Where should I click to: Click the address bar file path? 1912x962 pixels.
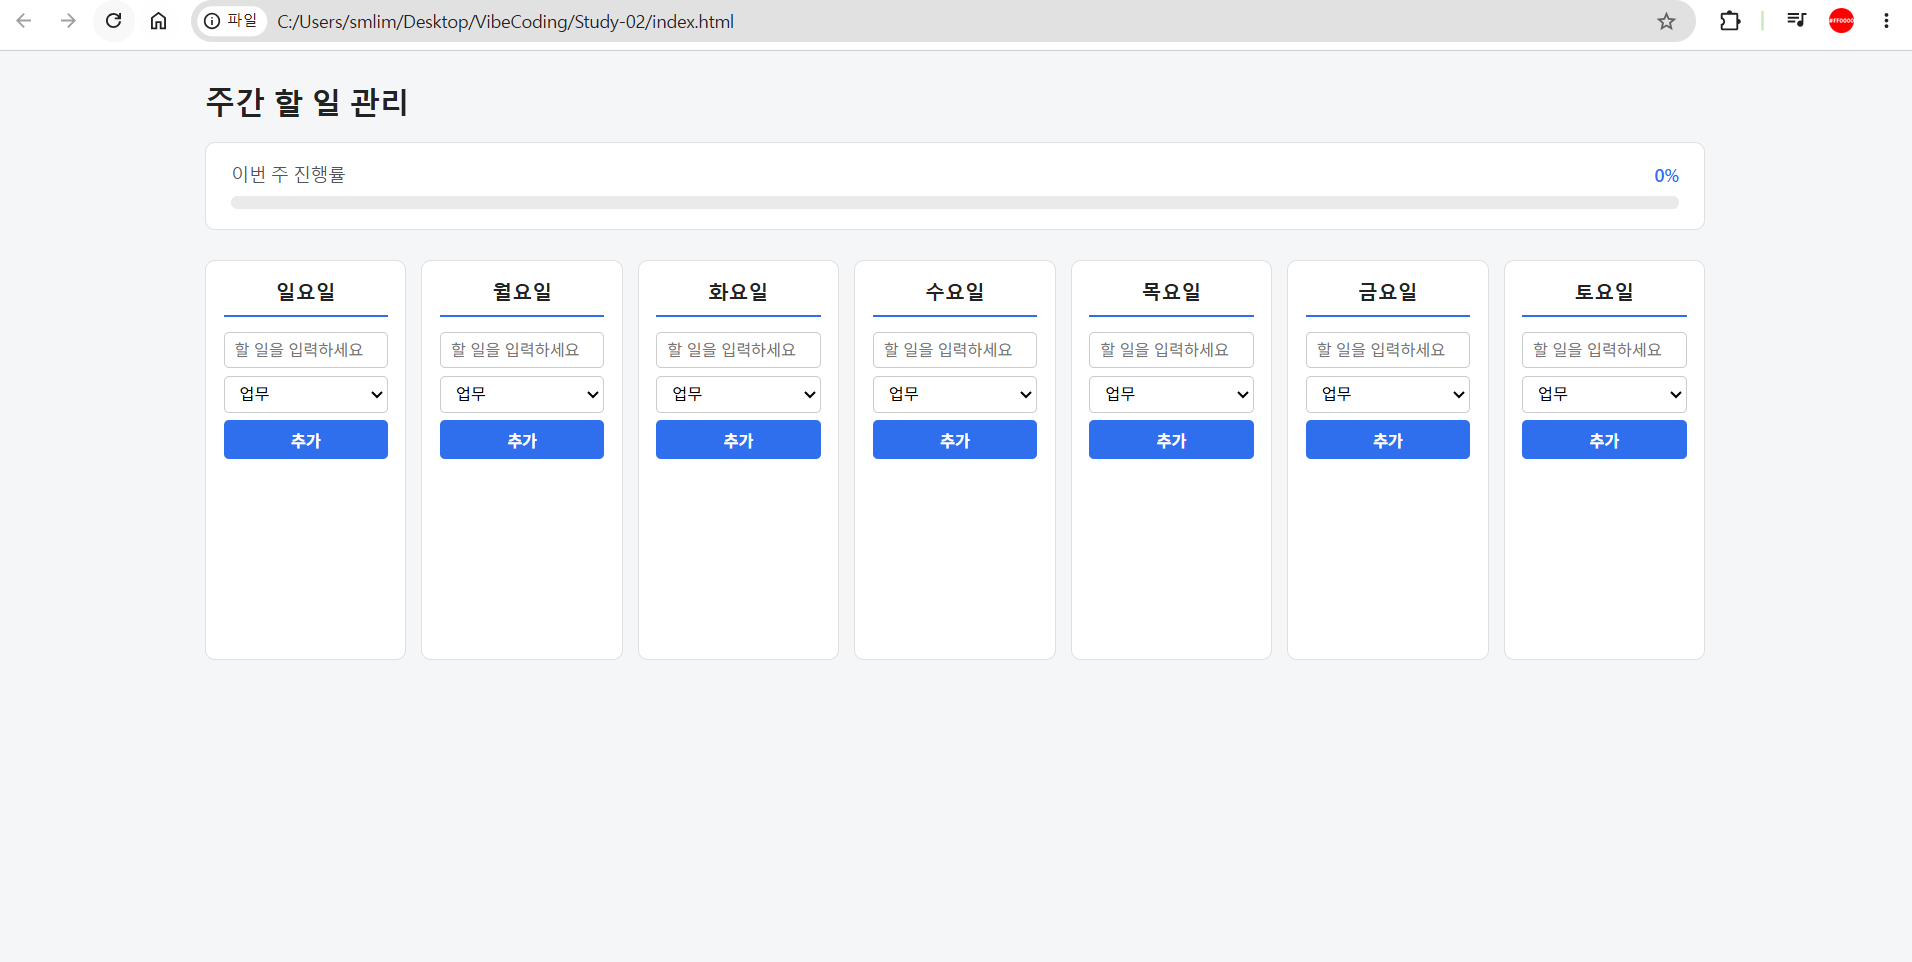[x=505, y=22]
